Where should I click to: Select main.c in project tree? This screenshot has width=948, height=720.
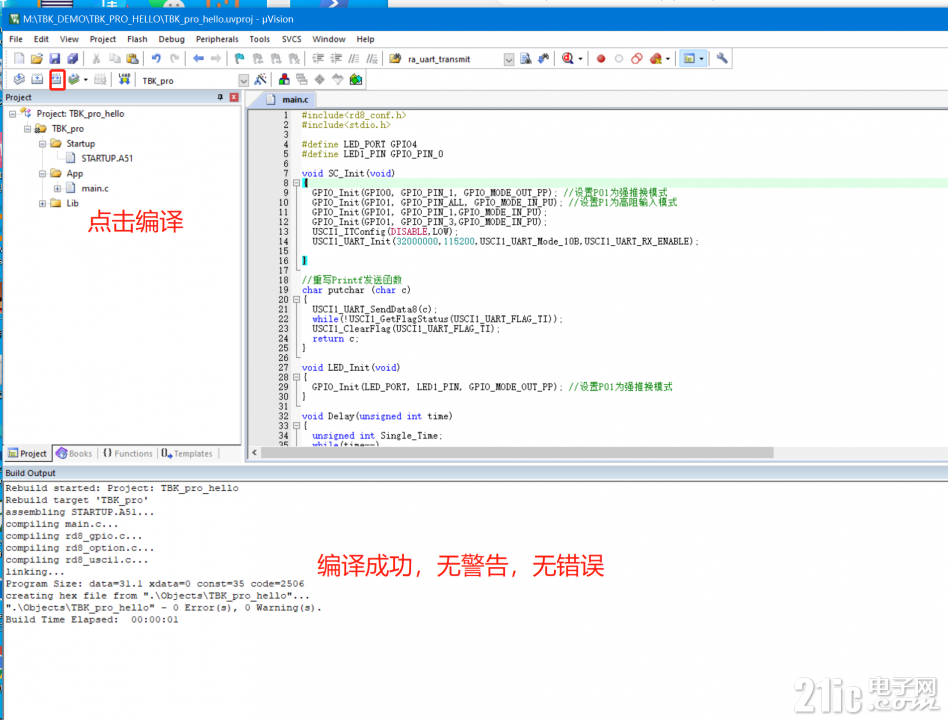click(95, 189)
